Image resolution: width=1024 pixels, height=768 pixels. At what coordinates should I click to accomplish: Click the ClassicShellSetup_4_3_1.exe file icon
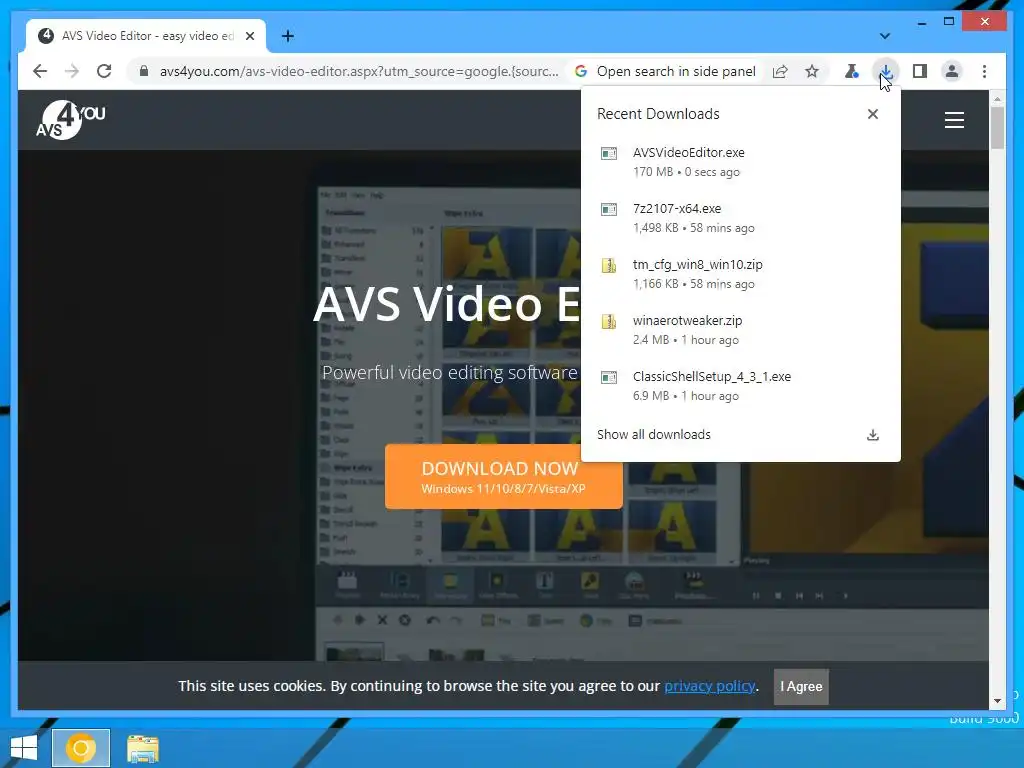(x=609, y=377)
